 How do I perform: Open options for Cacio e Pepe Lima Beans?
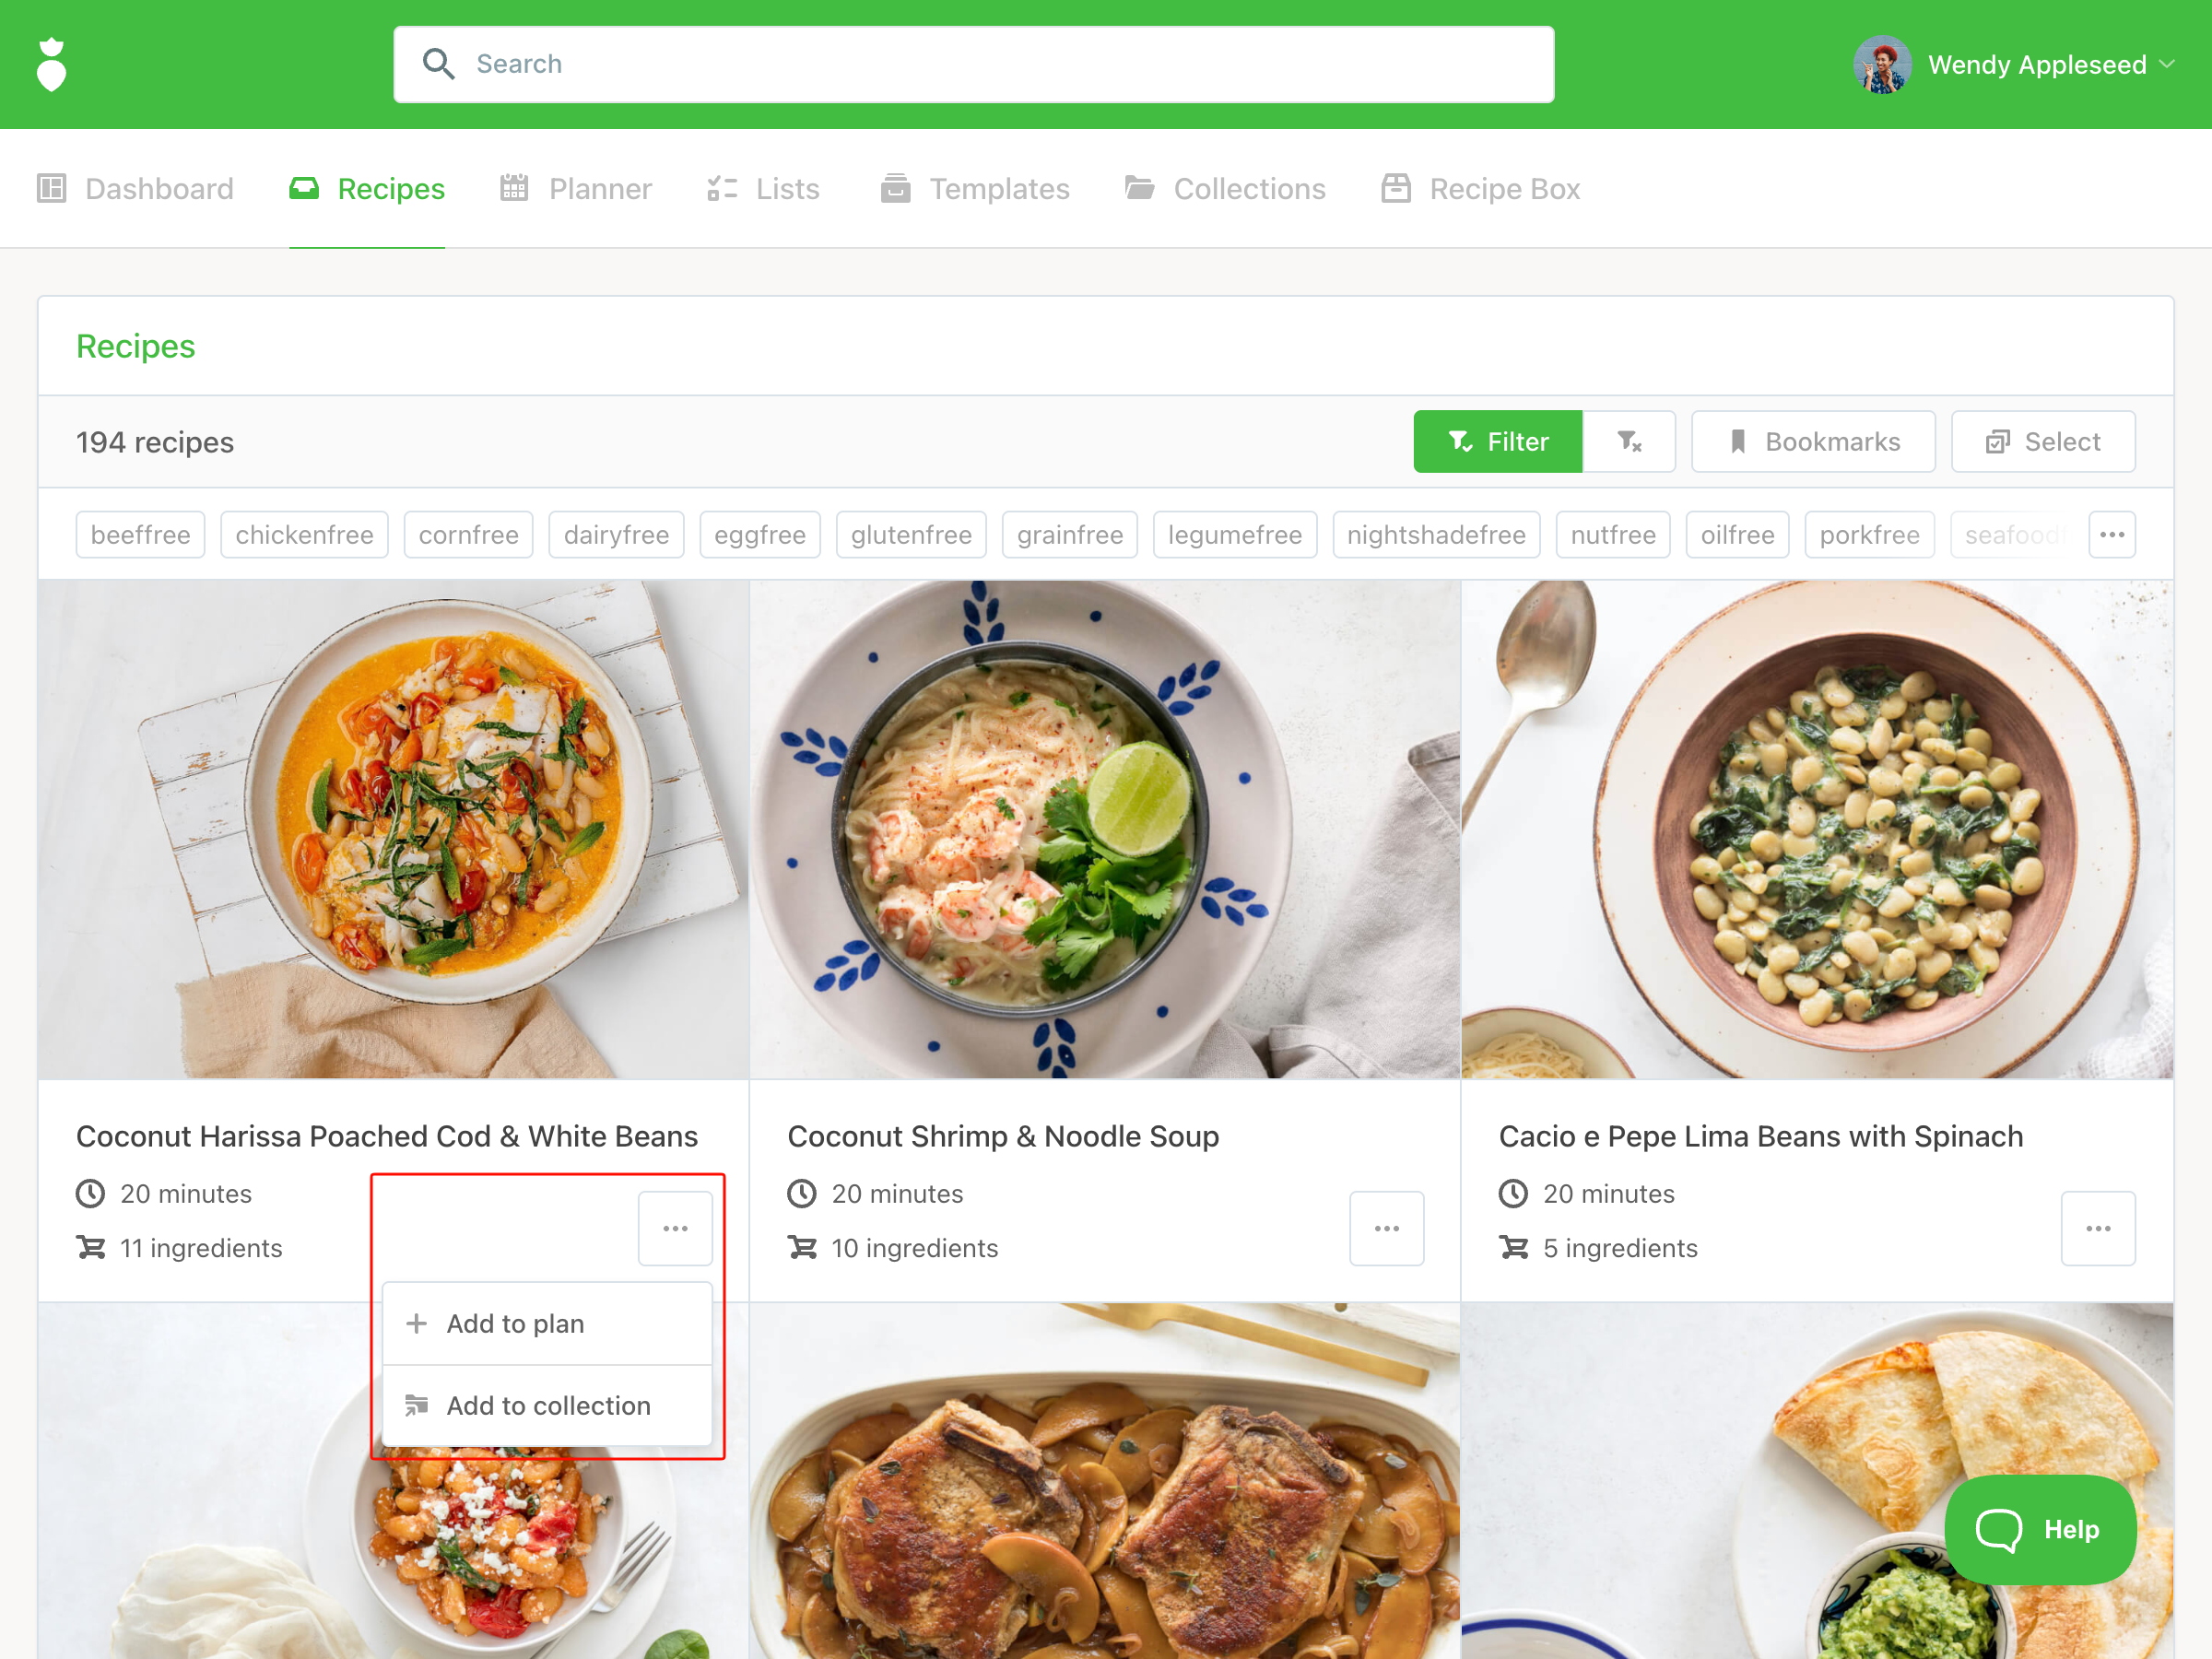pyautogui.click(x=2098, y=1228)
